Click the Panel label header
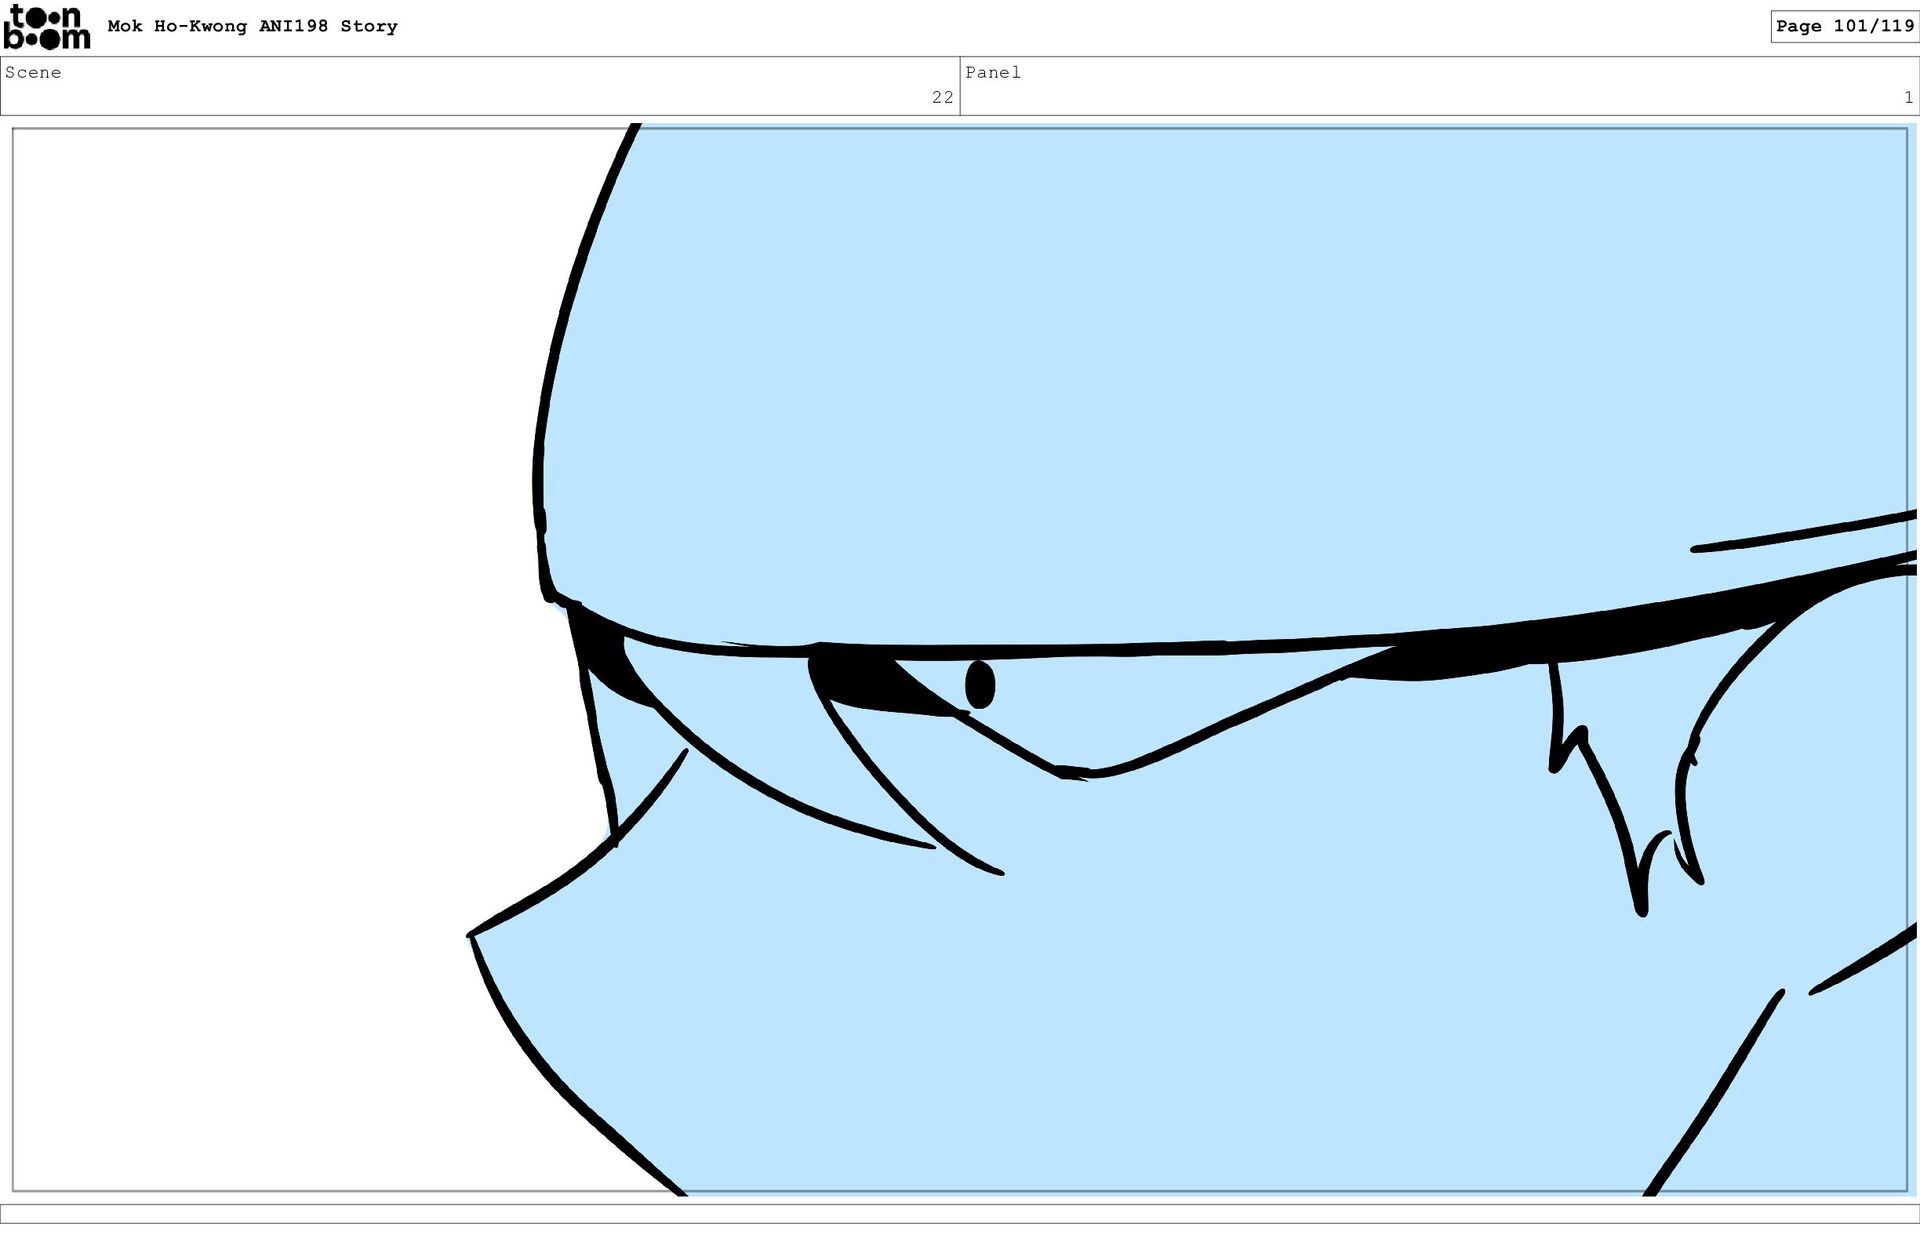The height and width of the screenshot is (1242, 1920). (x=993, y=72)
